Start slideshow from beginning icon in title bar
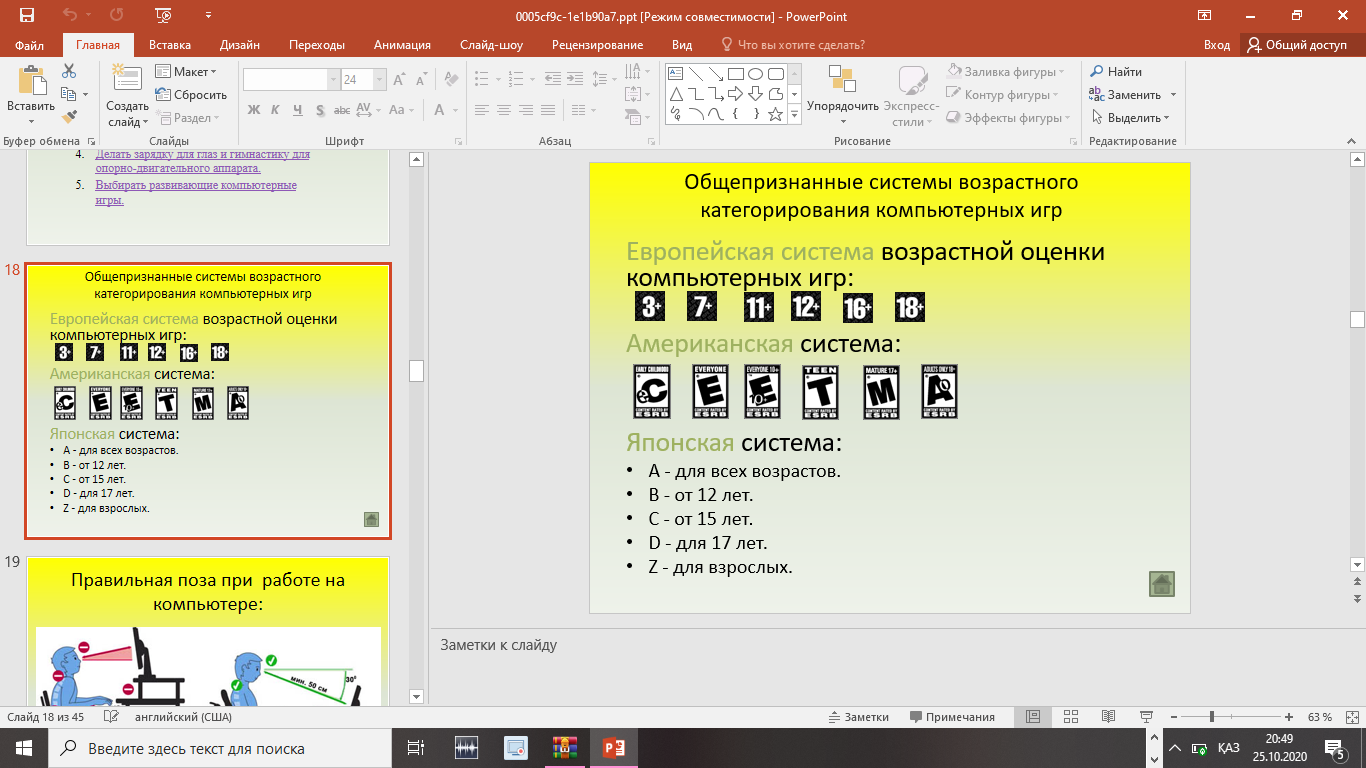1366x768 pixels. [x=163, y=15]
